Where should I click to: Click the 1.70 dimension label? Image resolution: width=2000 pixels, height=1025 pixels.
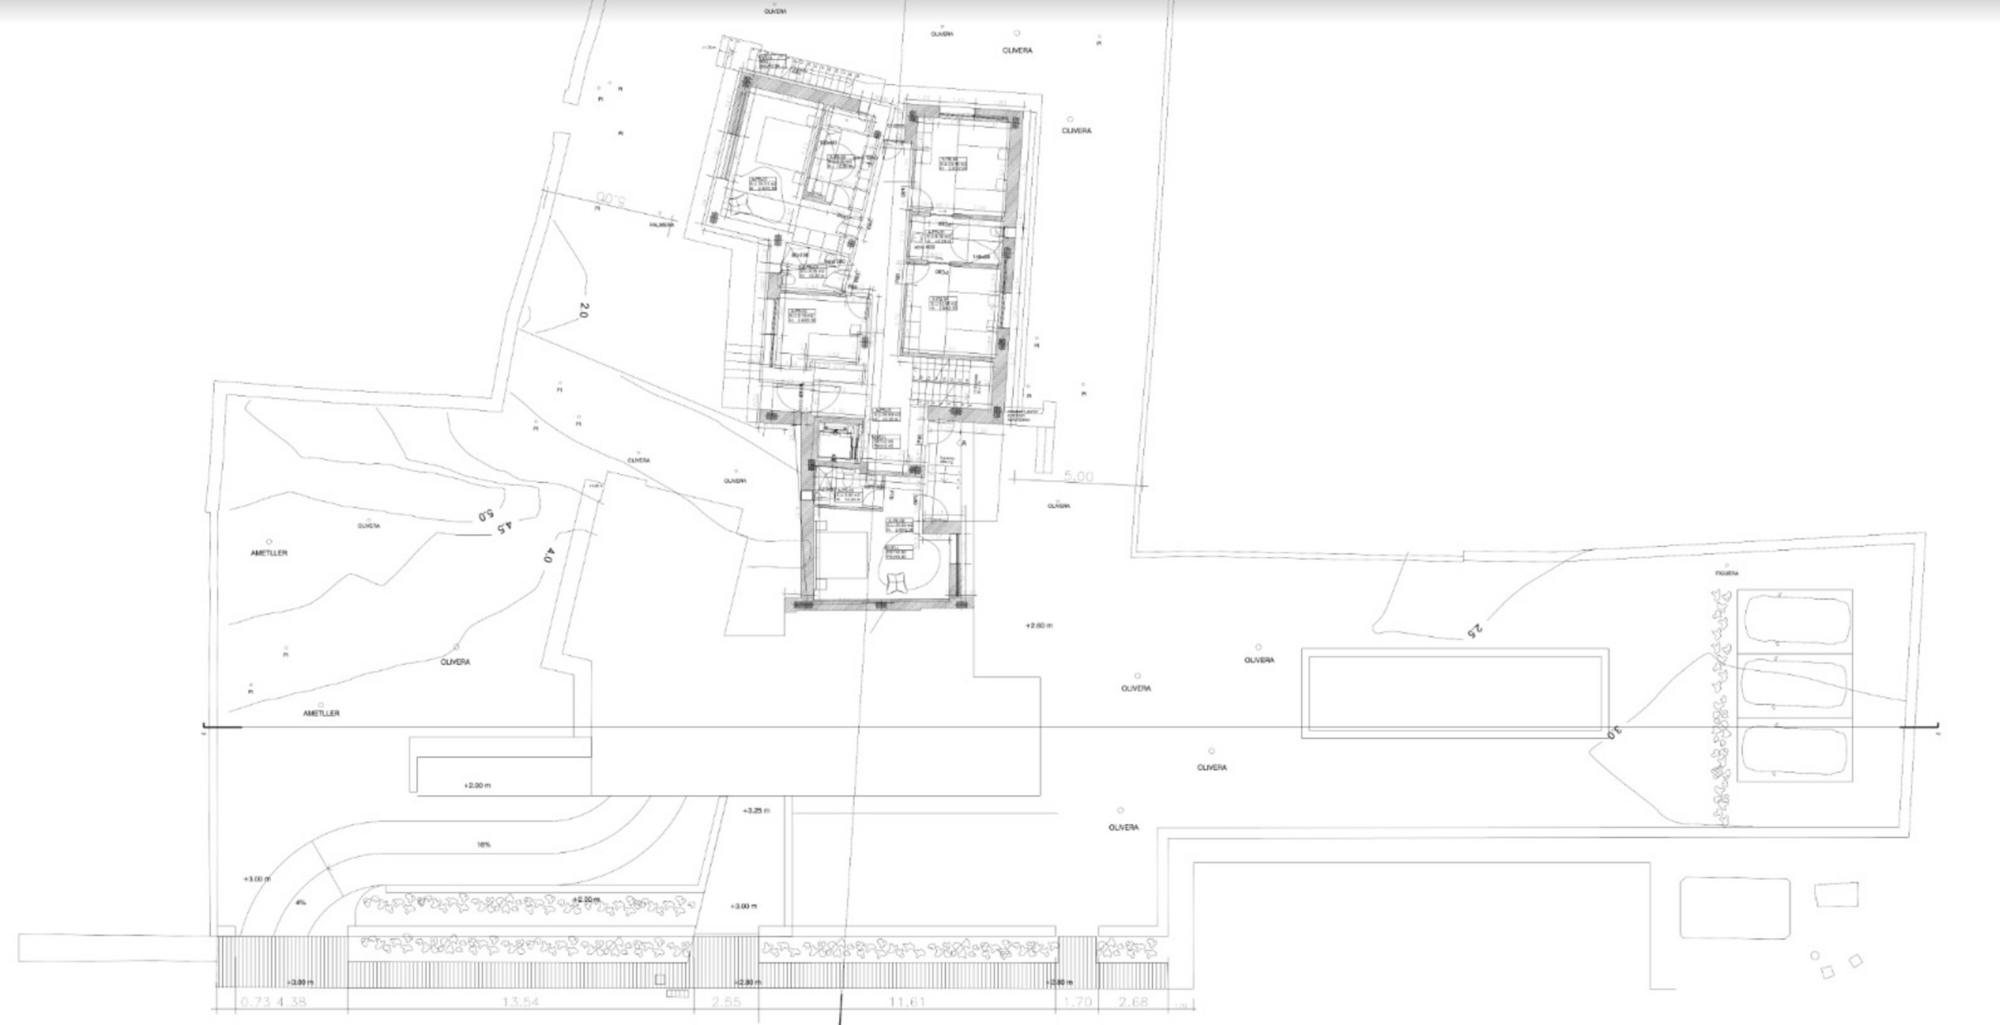[x=1076, y=1002]
